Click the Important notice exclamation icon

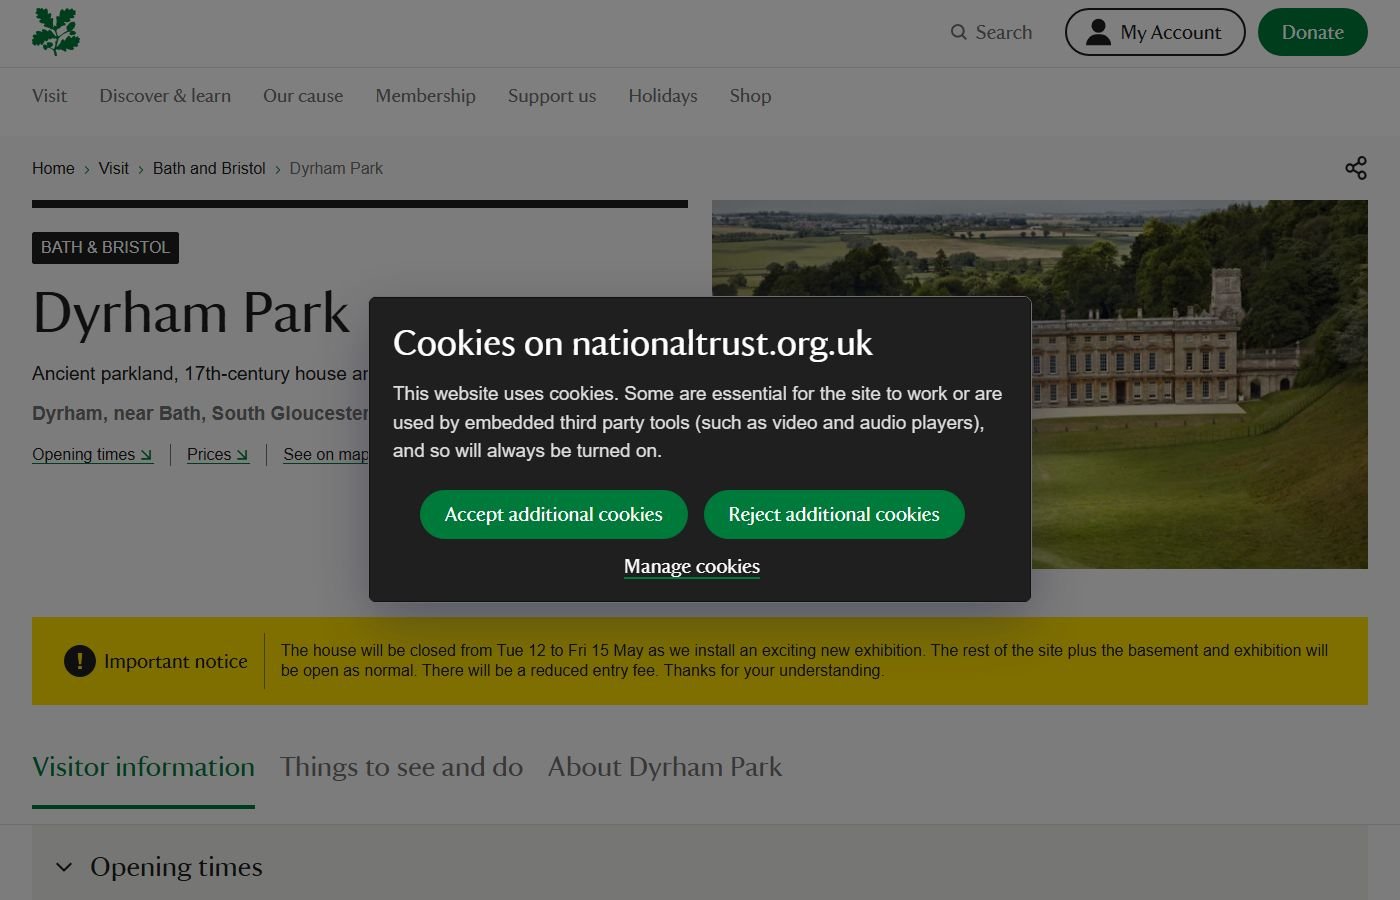pos(80,661)
